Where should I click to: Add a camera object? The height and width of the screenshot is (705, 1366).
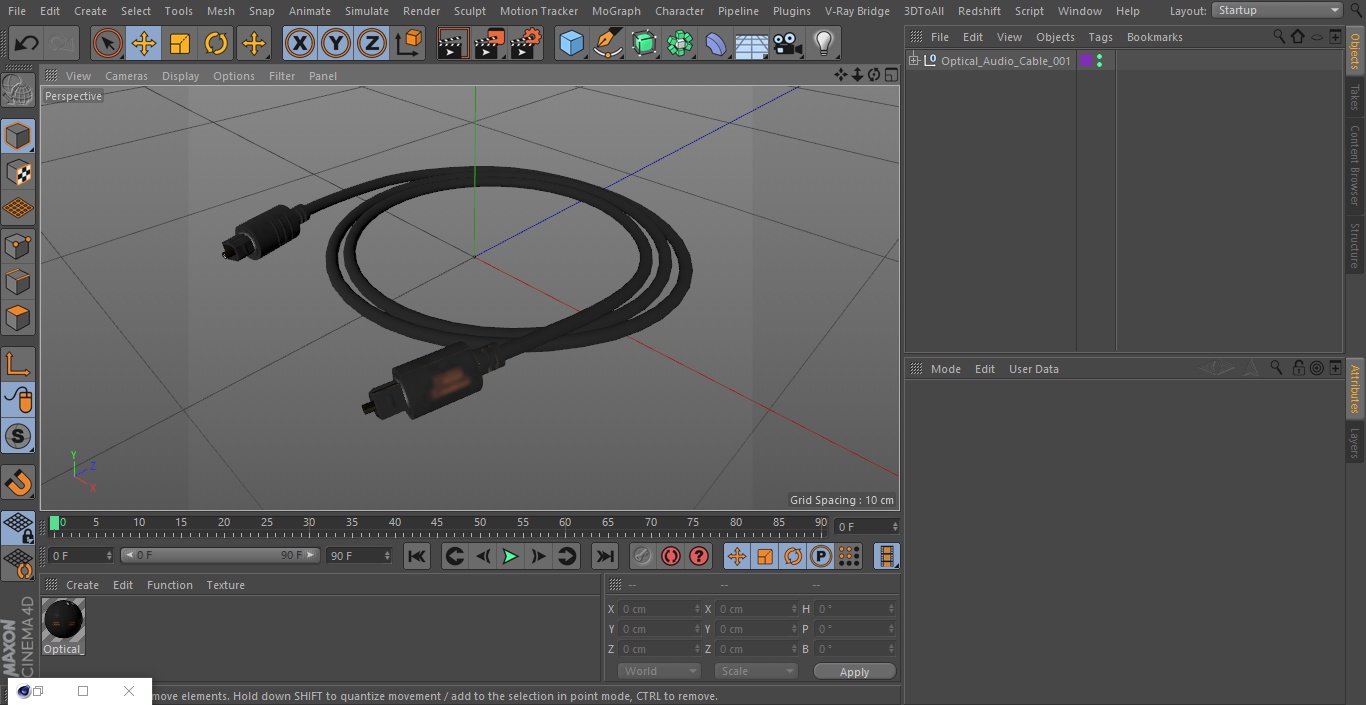(788, 43)
